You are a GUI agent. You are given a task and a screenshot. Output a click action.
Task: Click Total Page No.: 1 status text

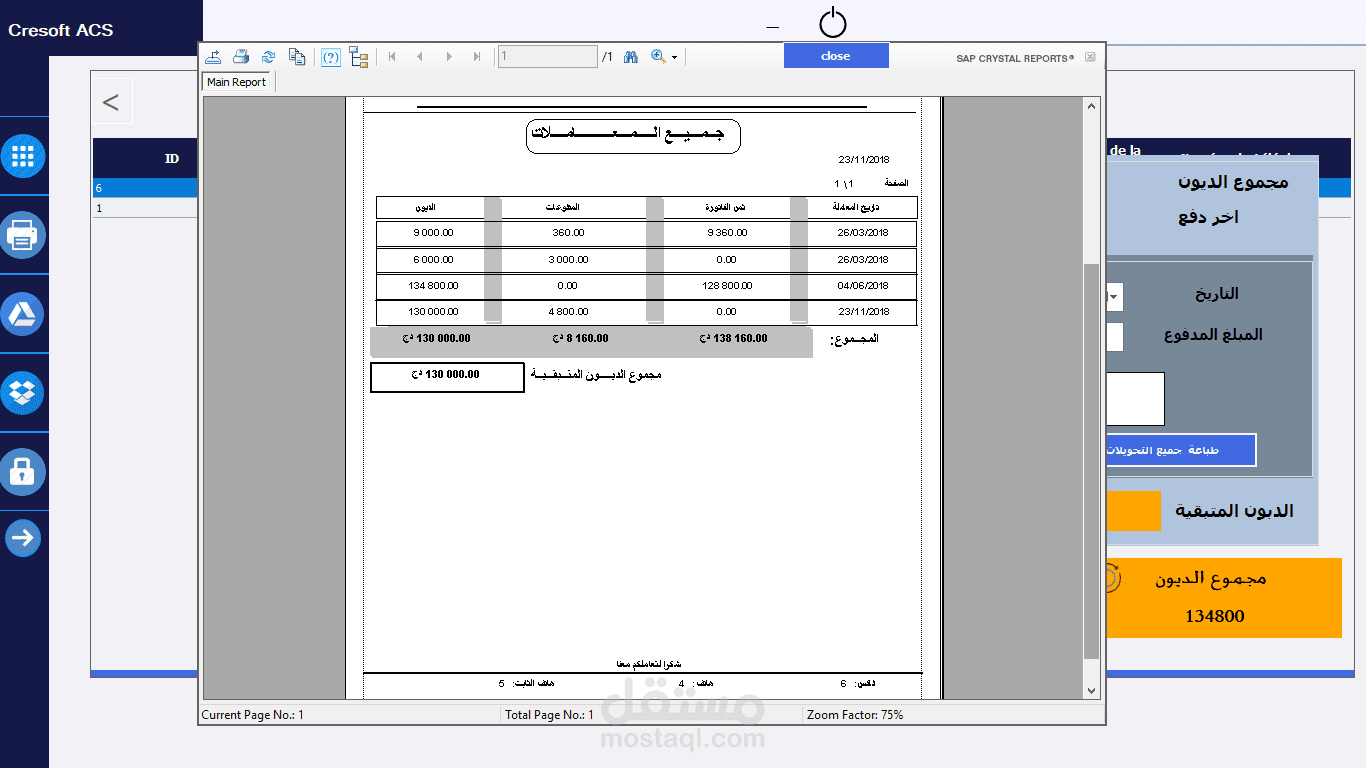549,715
